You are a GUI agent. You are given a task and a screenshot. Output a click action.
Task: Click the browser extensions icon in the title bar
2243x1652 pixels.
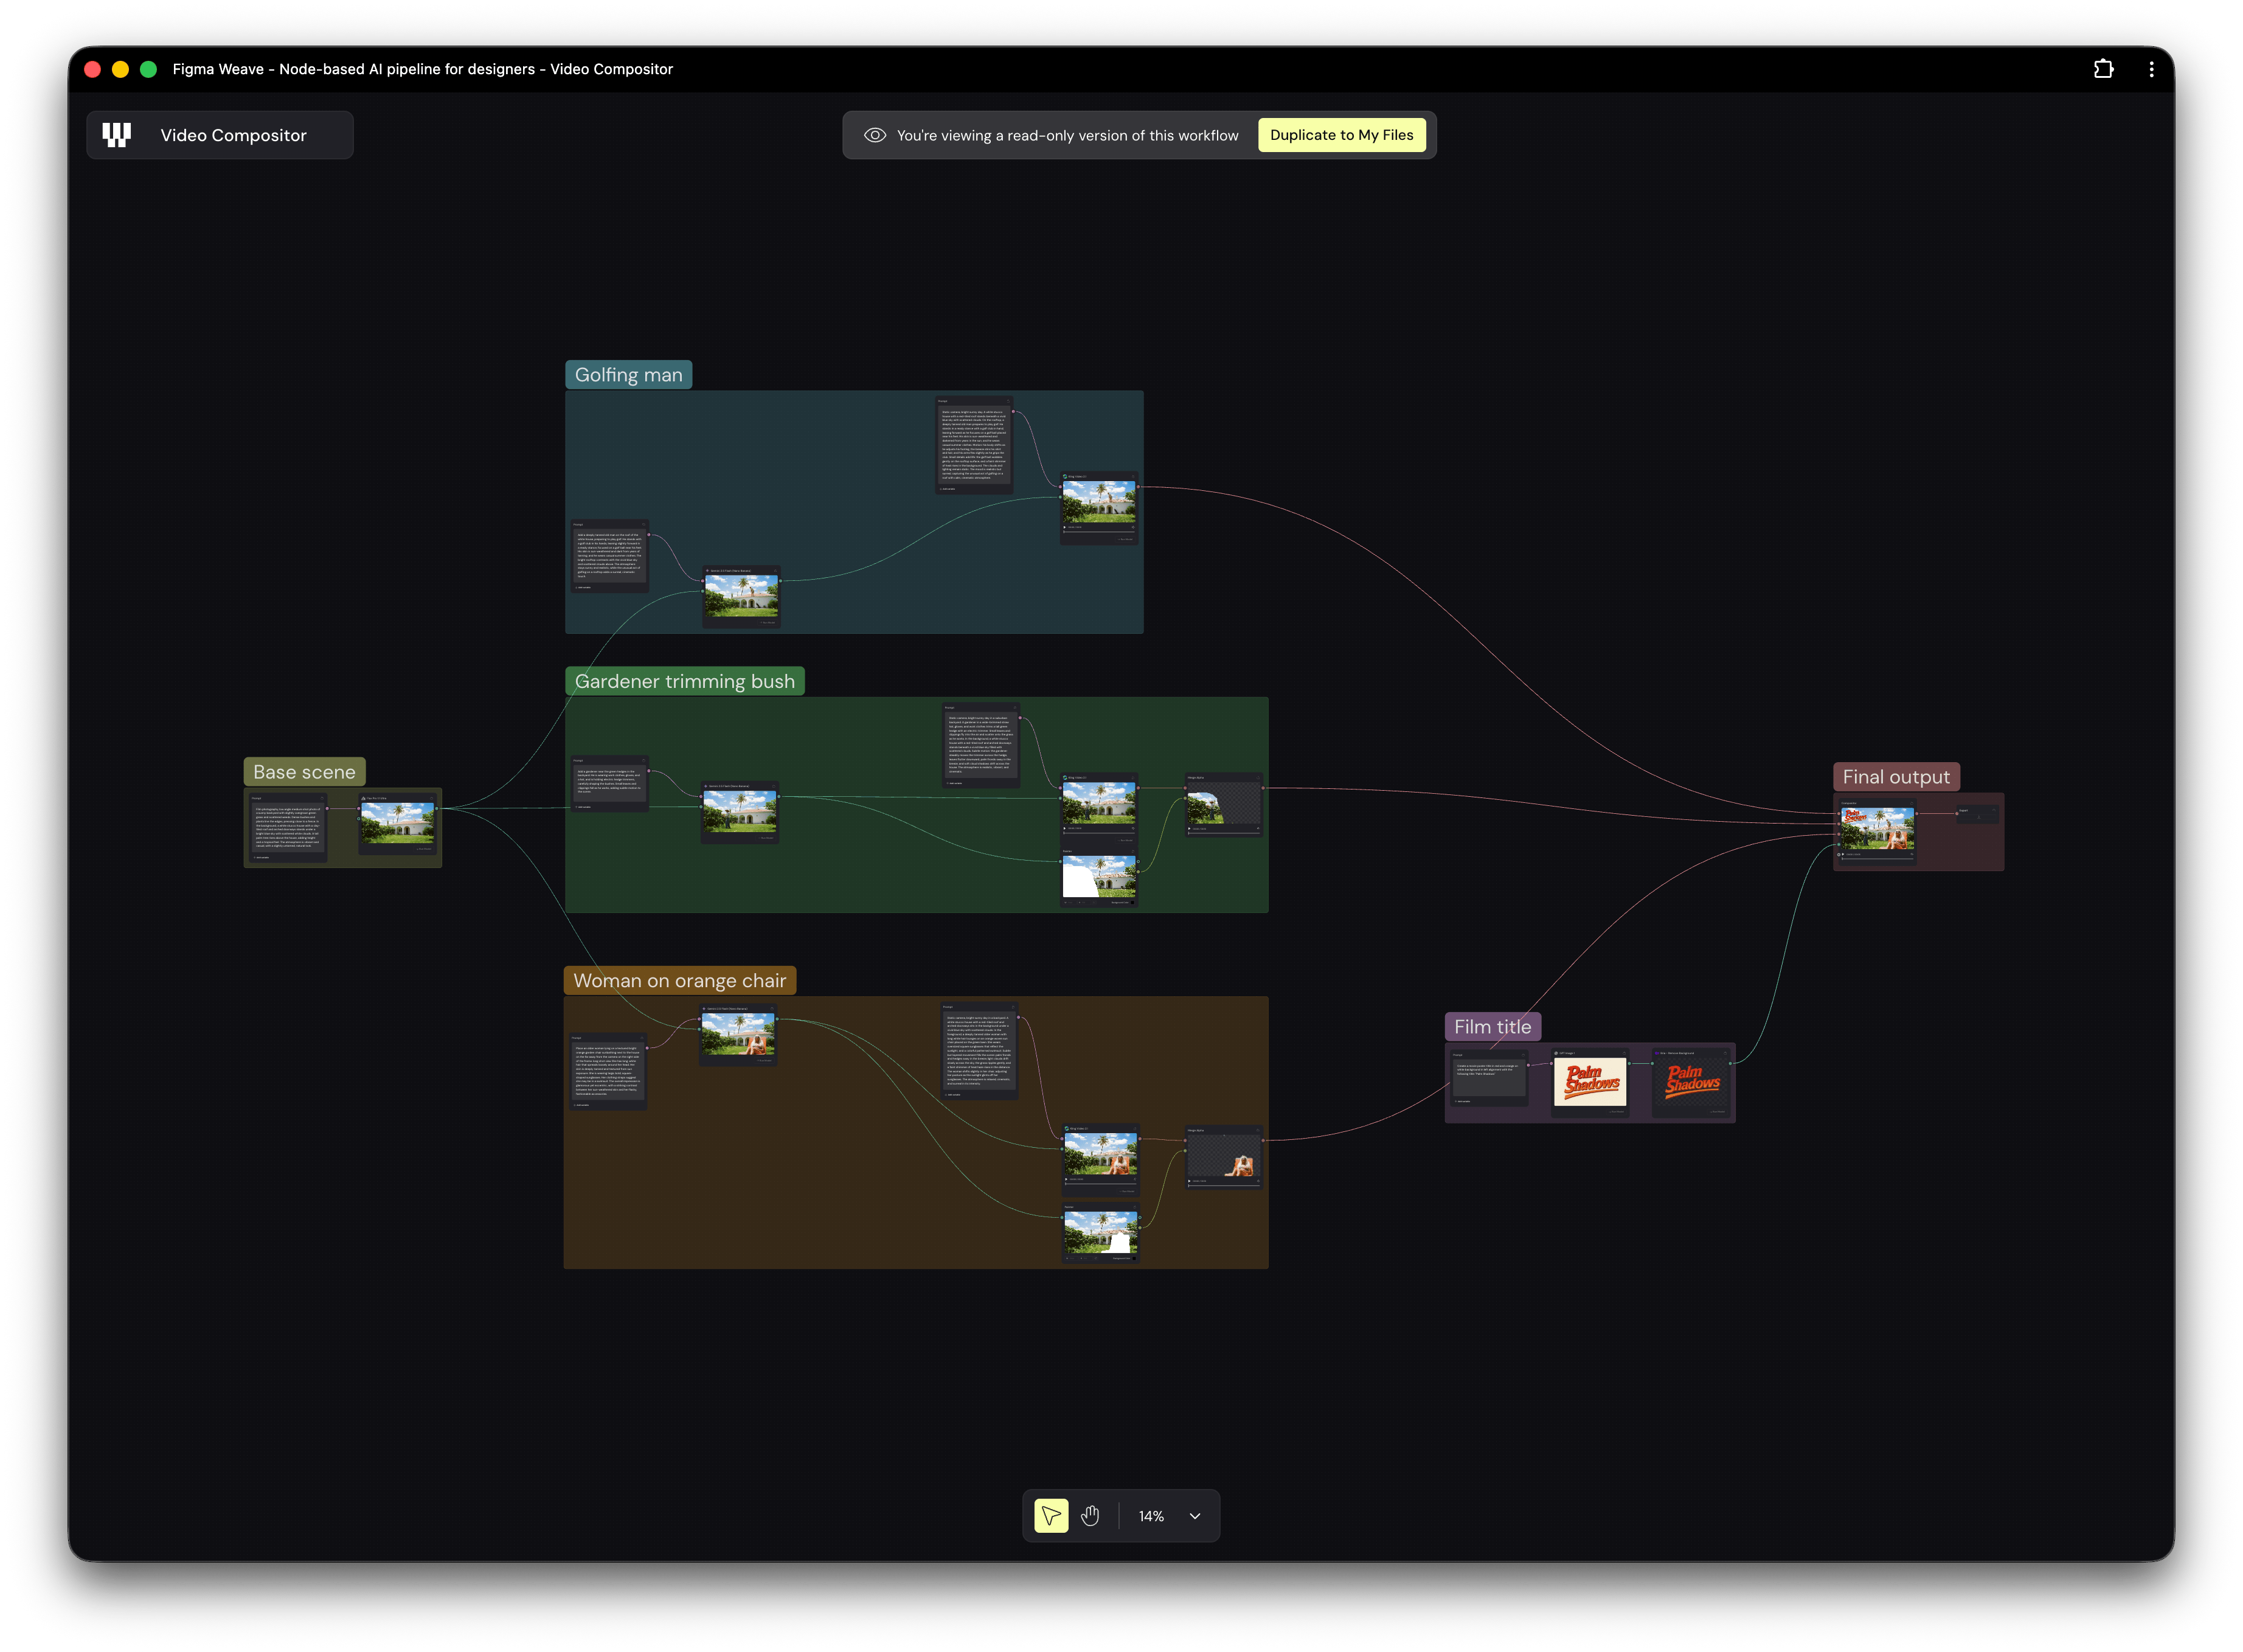pos(2103,68)
